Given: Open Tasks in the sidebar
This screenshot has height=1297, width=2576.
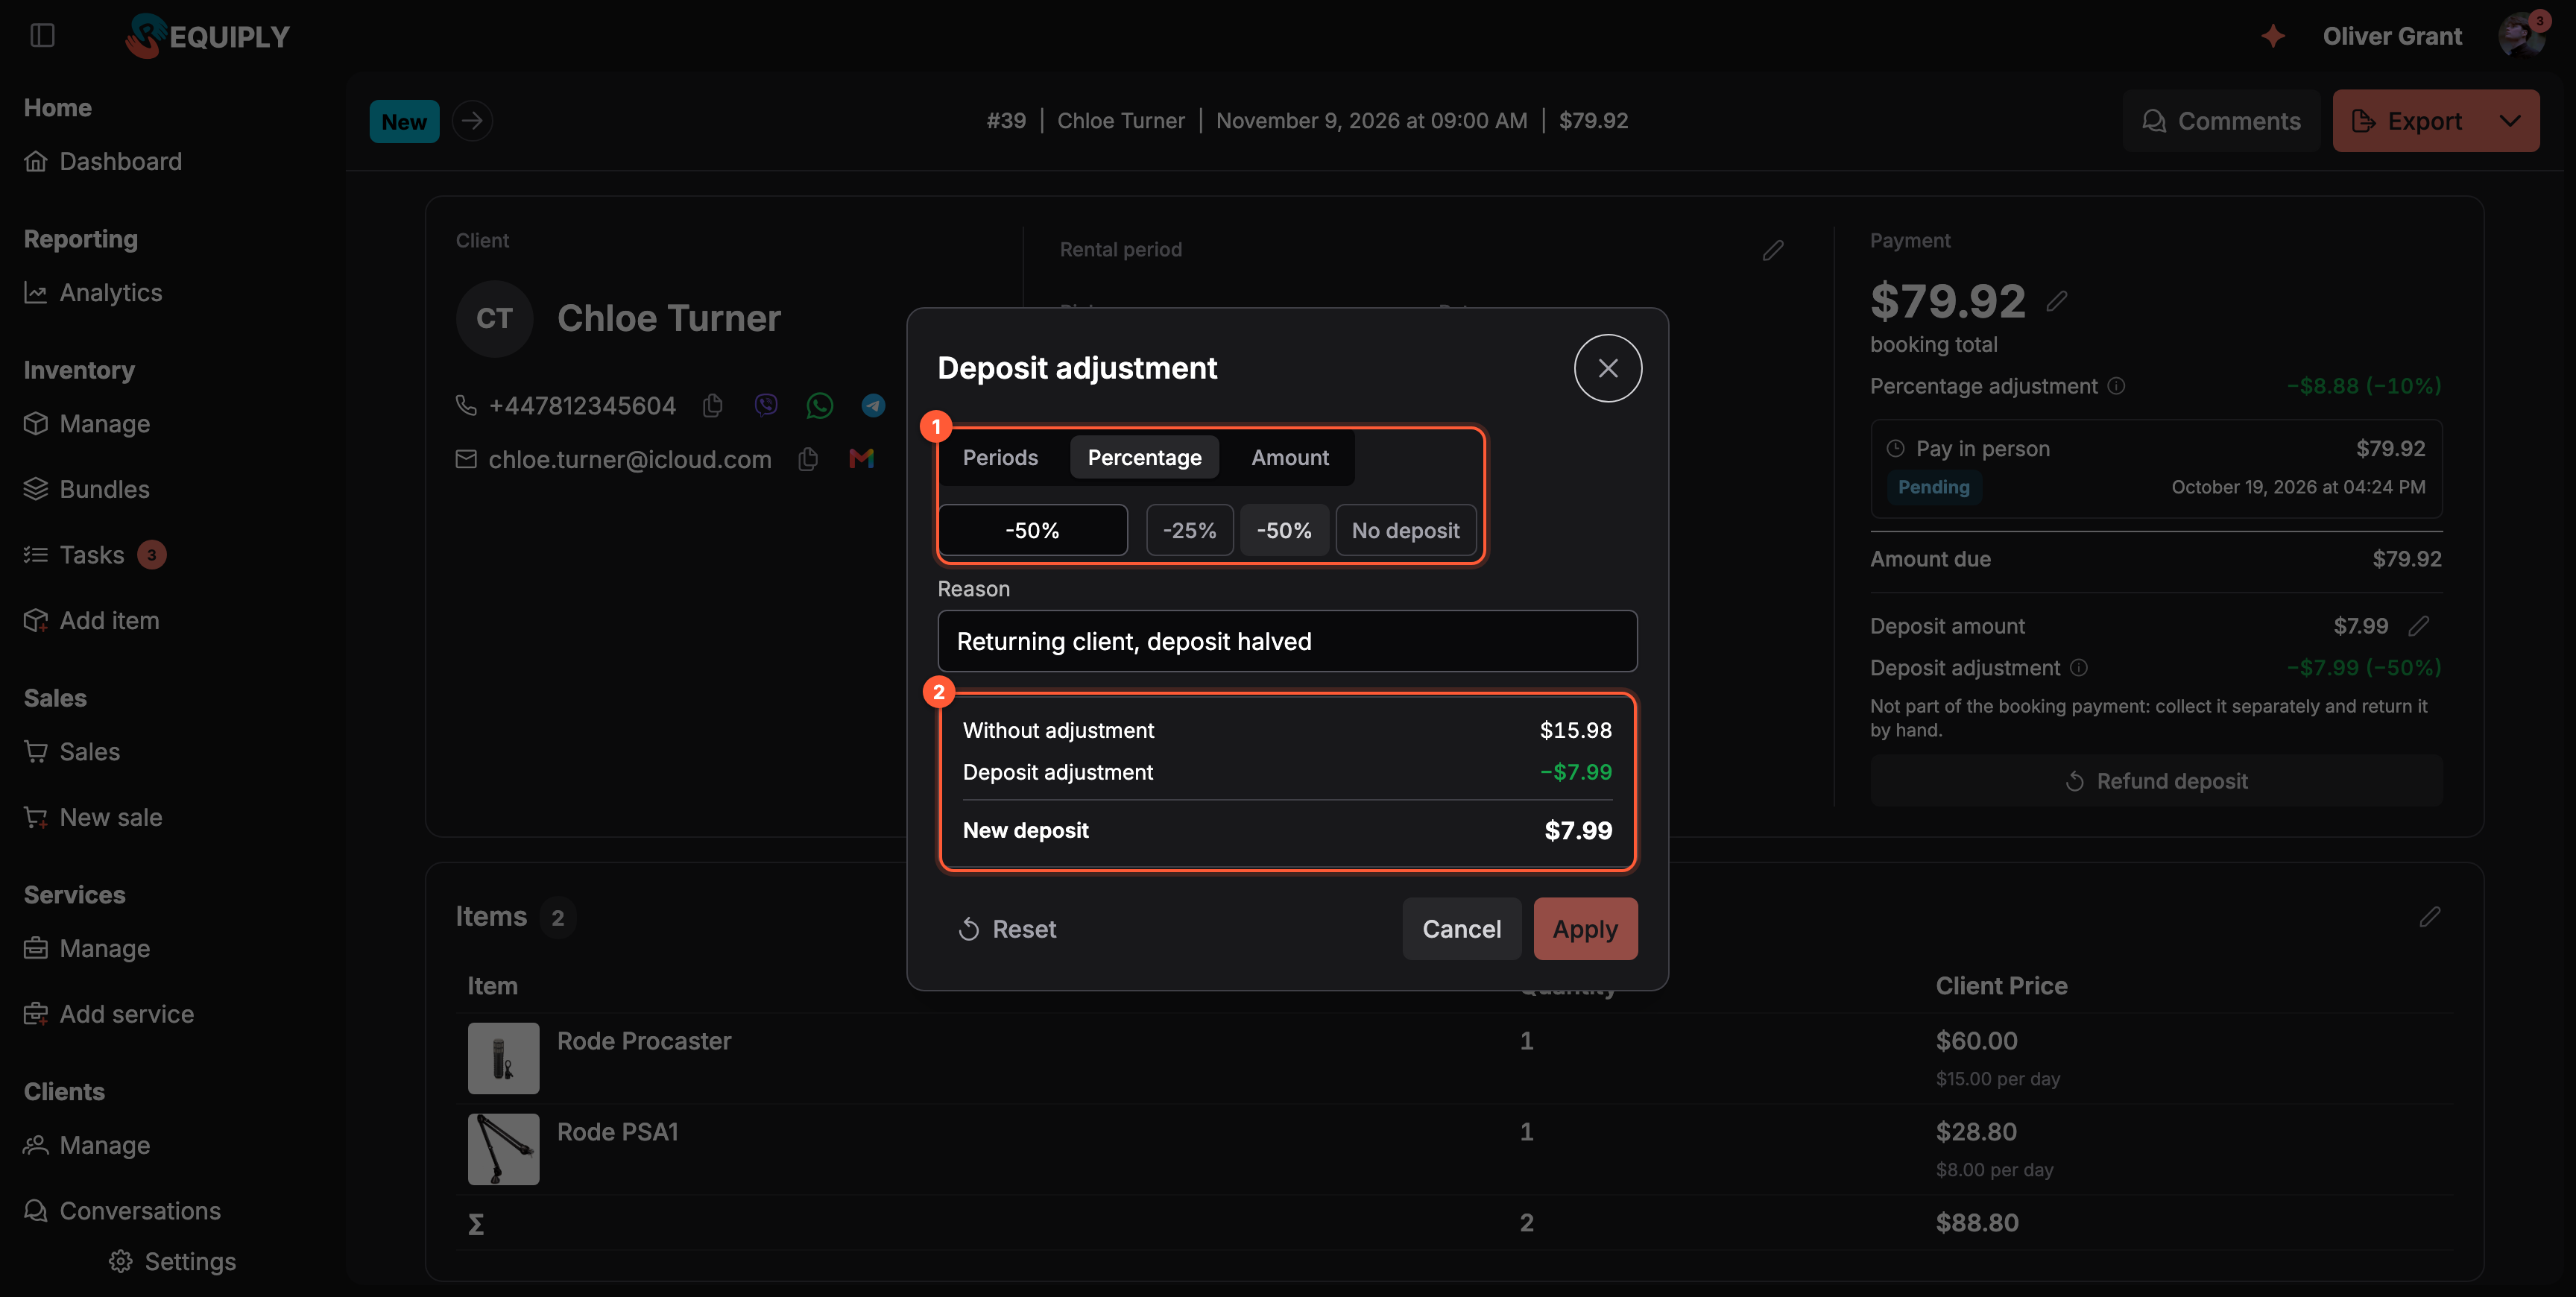Looking at the screenshot, I should tap(95, 555).
